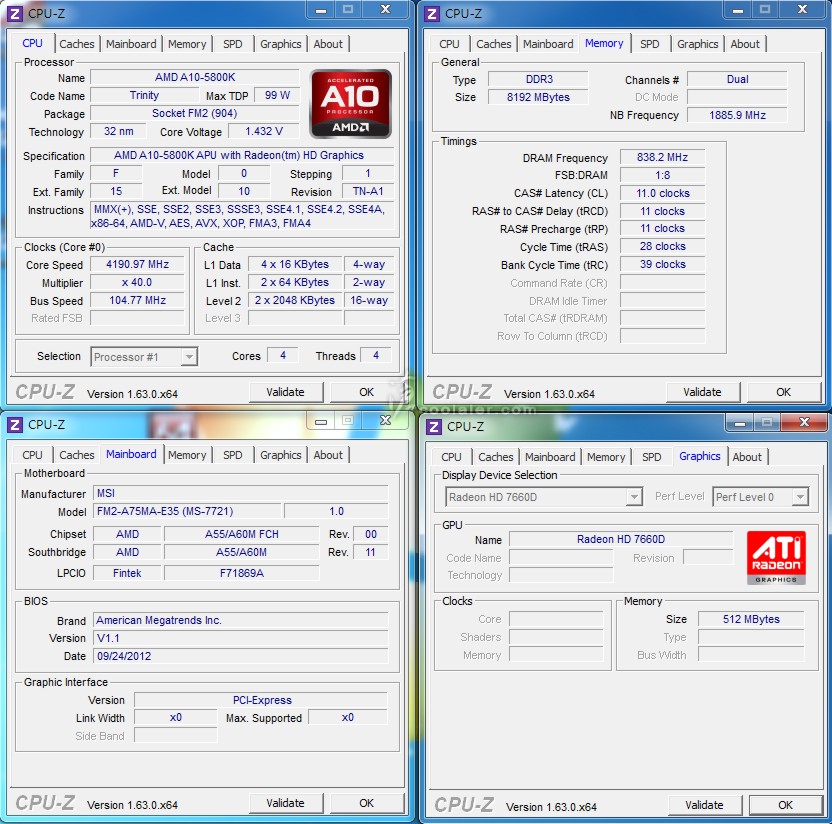This screenshot has height=824, width=832.
Task: Switch to the Caches tab in the Processor window
Action: 76,44
